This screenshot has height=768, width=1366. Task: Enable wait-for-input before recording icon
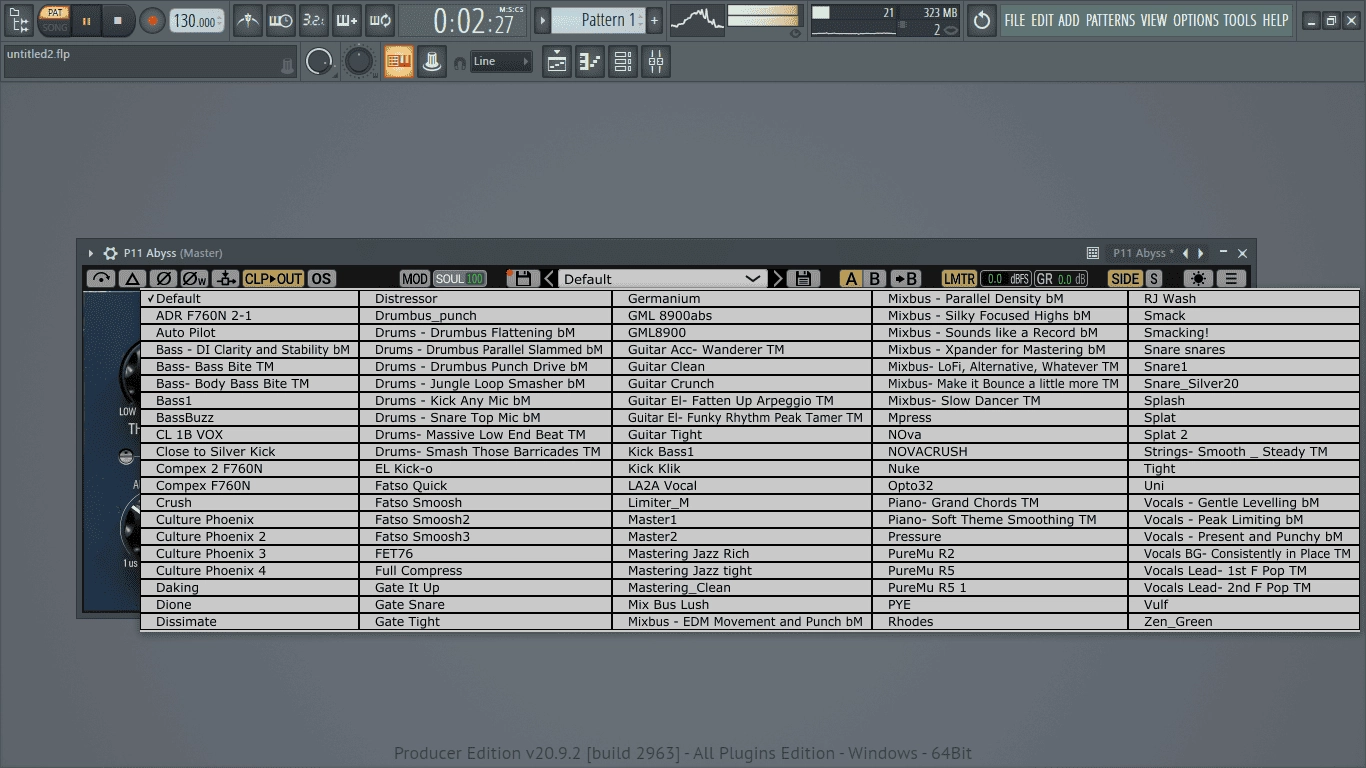point(281,20)
